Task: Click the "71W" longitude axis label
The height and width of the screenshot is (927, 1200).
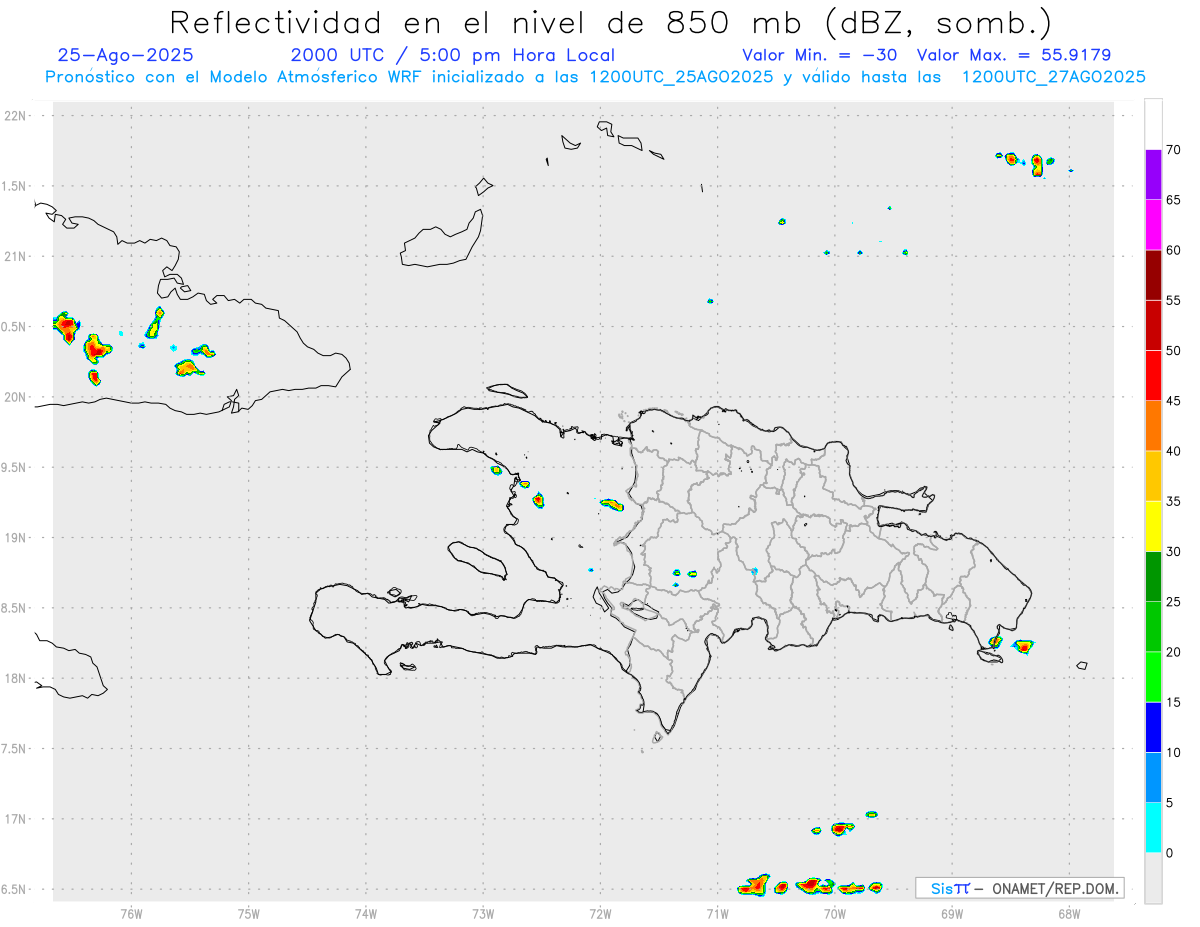Action: point(717,914)
